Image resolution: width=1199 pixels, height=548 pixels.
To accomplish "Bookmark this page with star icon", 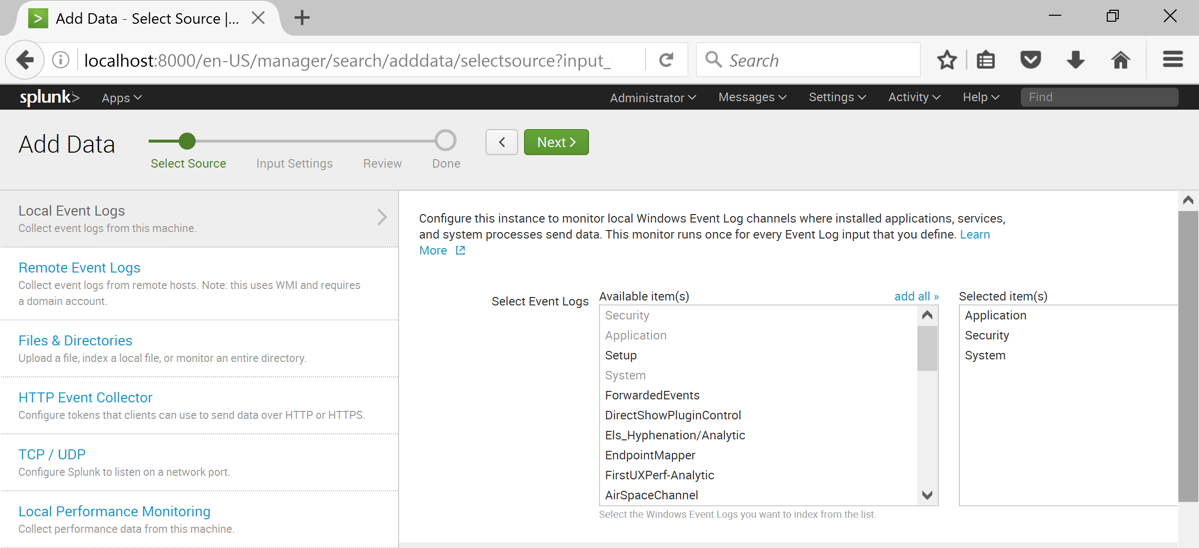I will click(x=946, y=60).
